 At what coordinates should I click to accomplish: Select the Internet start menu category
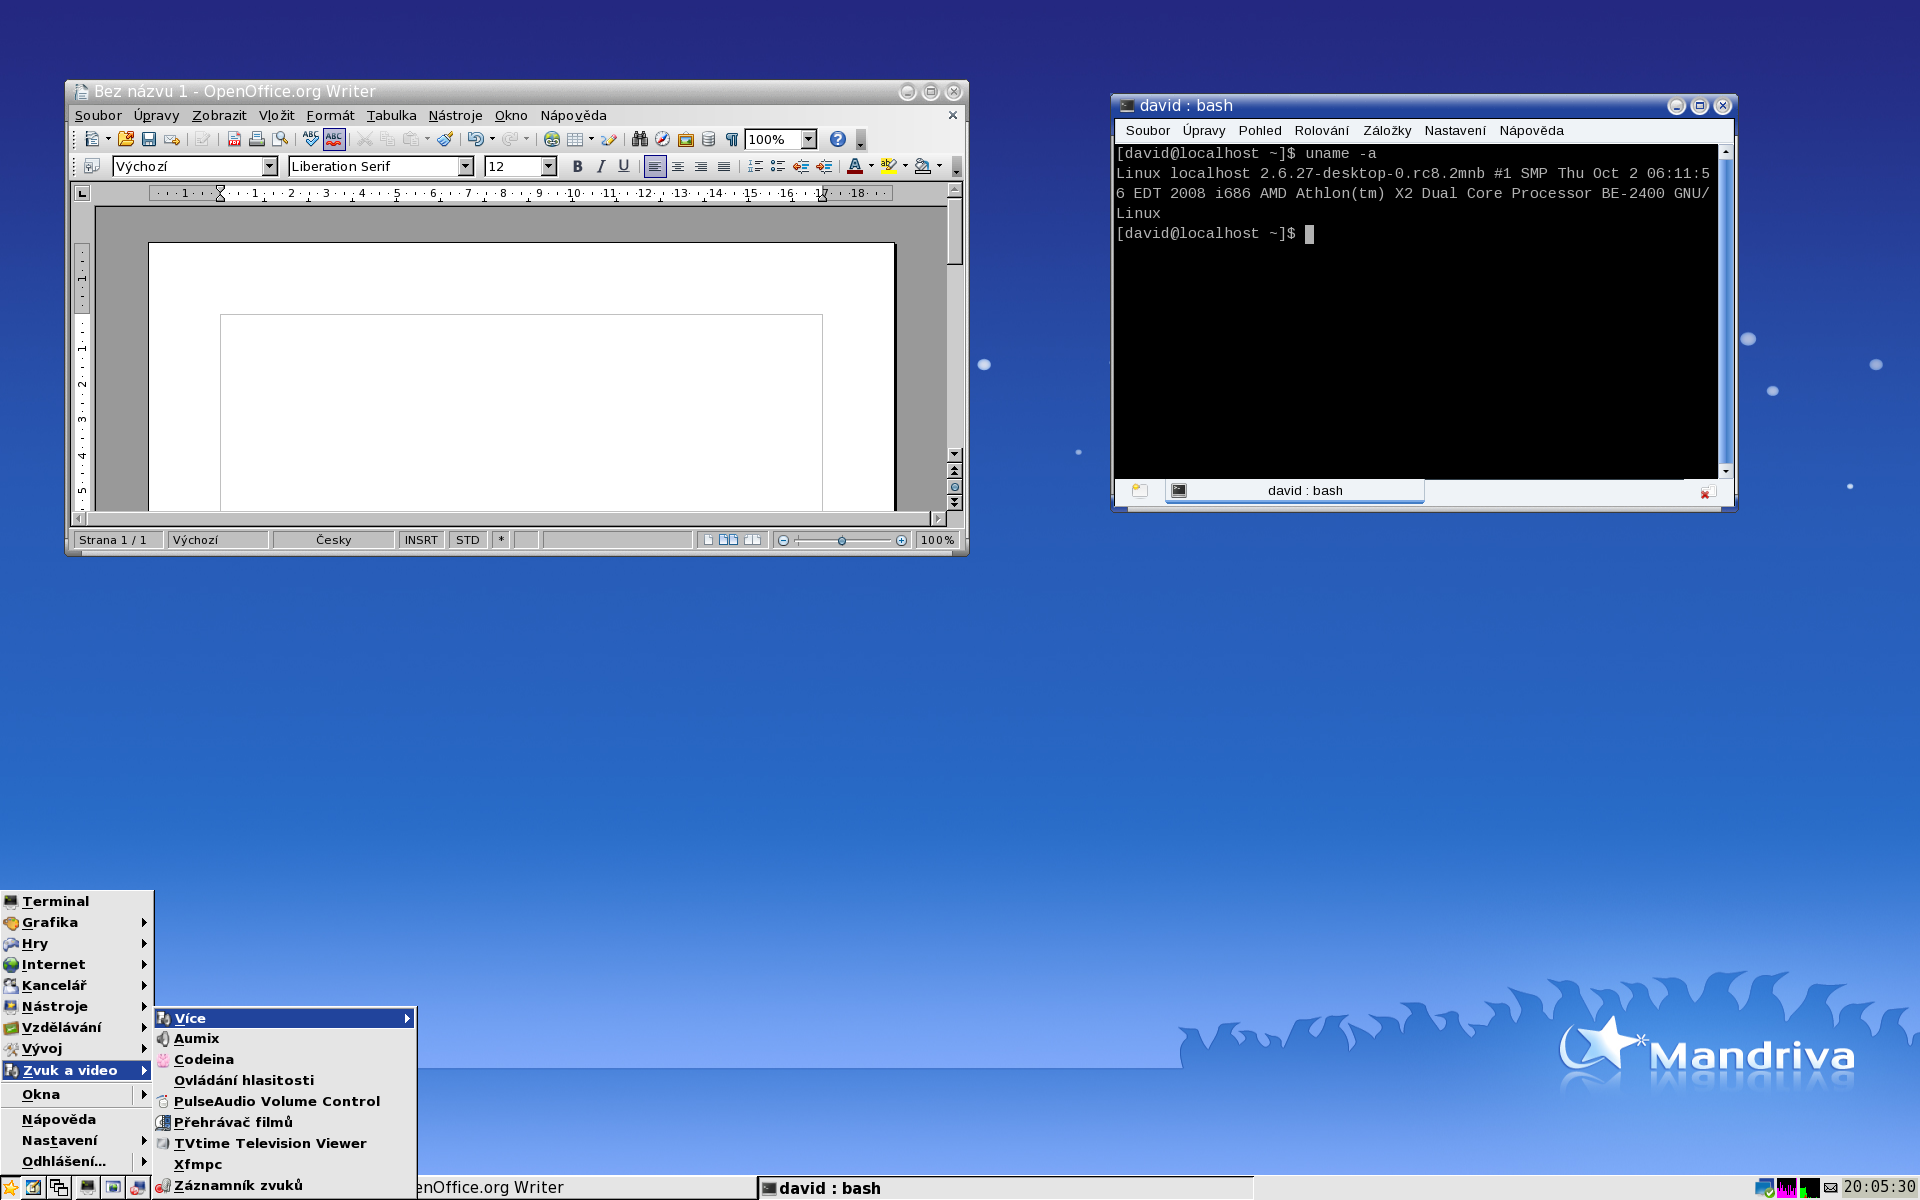[77, 964]
